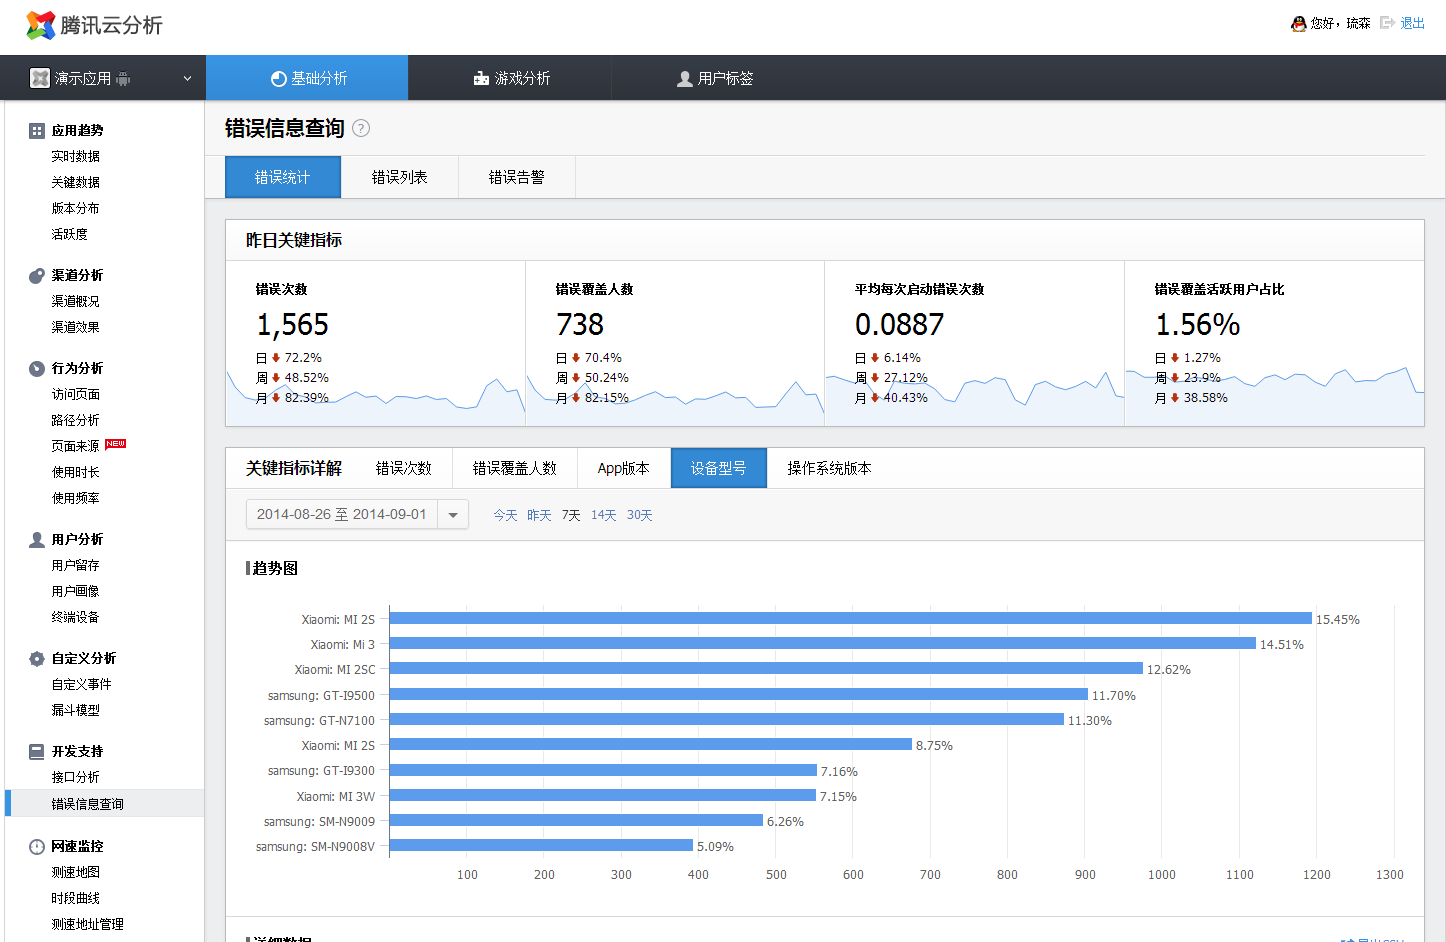The width and height of the screenshot is (1446, 942).
Task: Click the 应用趋势 grid icon in sidebar
Action: [37, 131]
